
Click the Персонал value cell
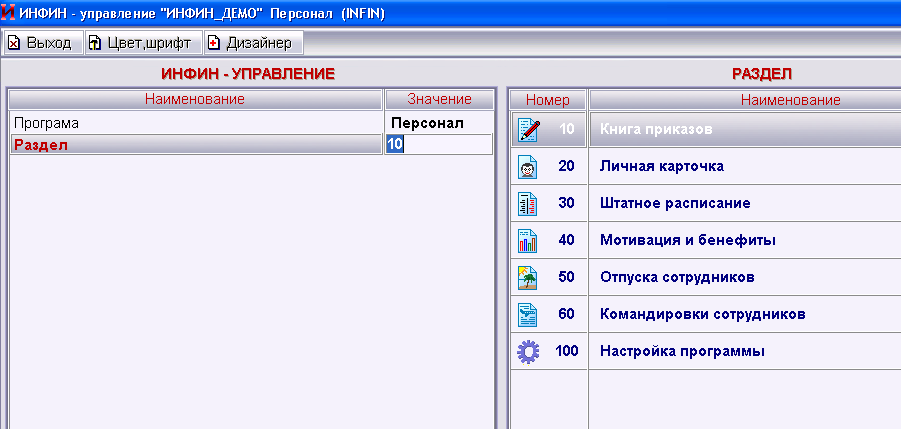click(x=428, y=123)
